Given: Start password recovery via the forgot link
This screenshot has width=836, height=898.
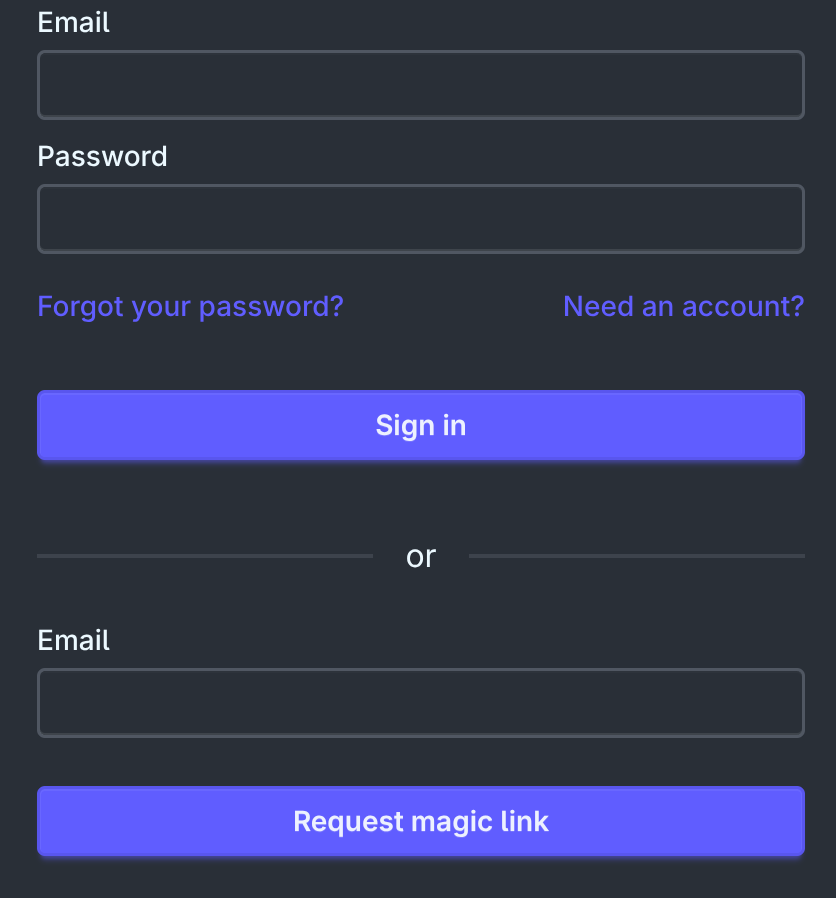Looking at the screenshot, I should pos(190,306).
